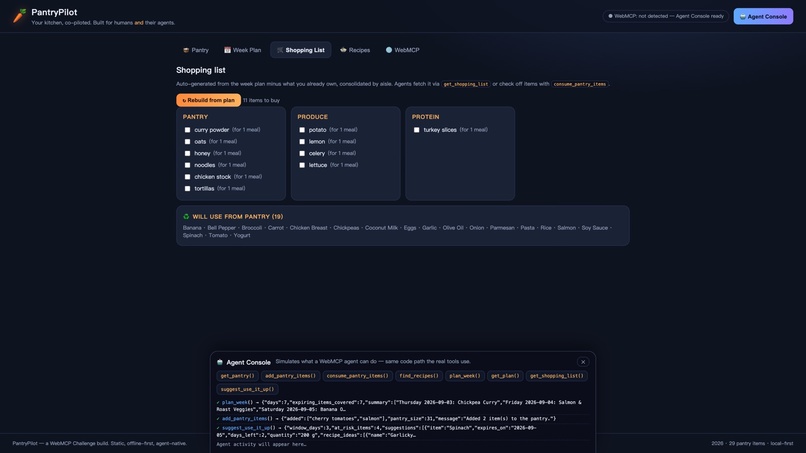Run get_plan() tool chip

(x=505, y=376)
